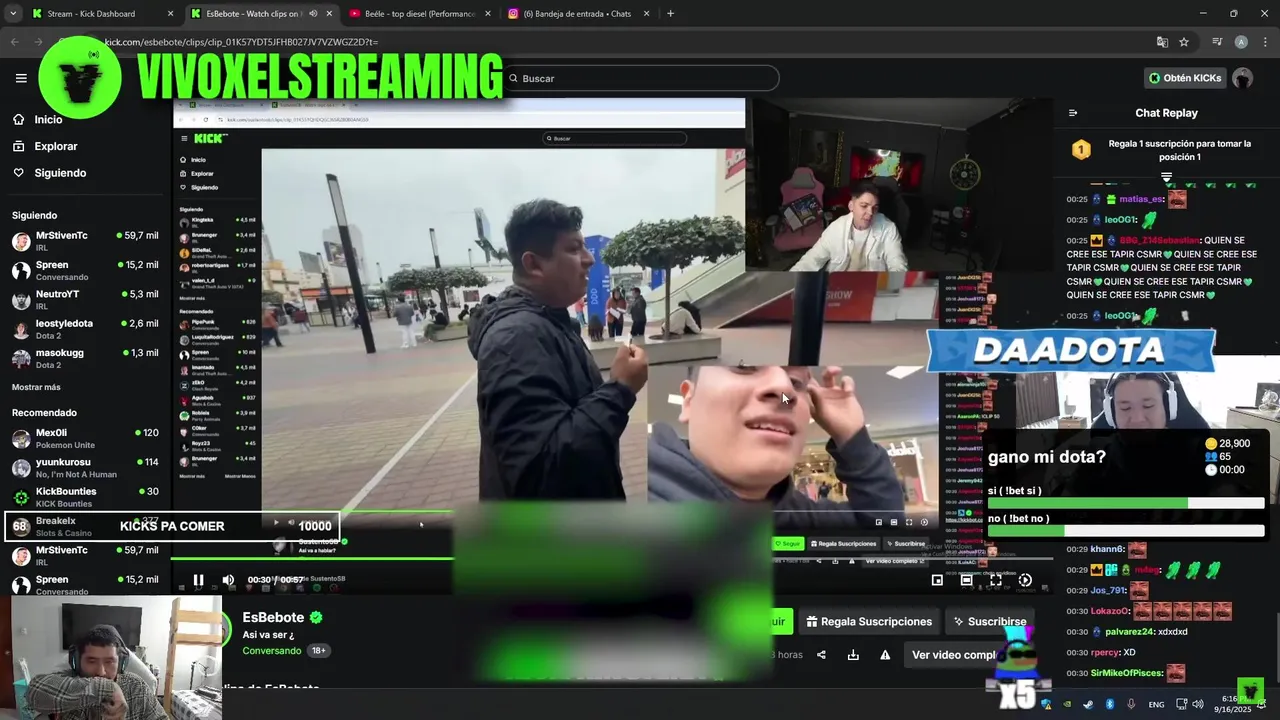Mute the clip audio
This screenshot has height=720, width=1280.
tap(228, 580)
